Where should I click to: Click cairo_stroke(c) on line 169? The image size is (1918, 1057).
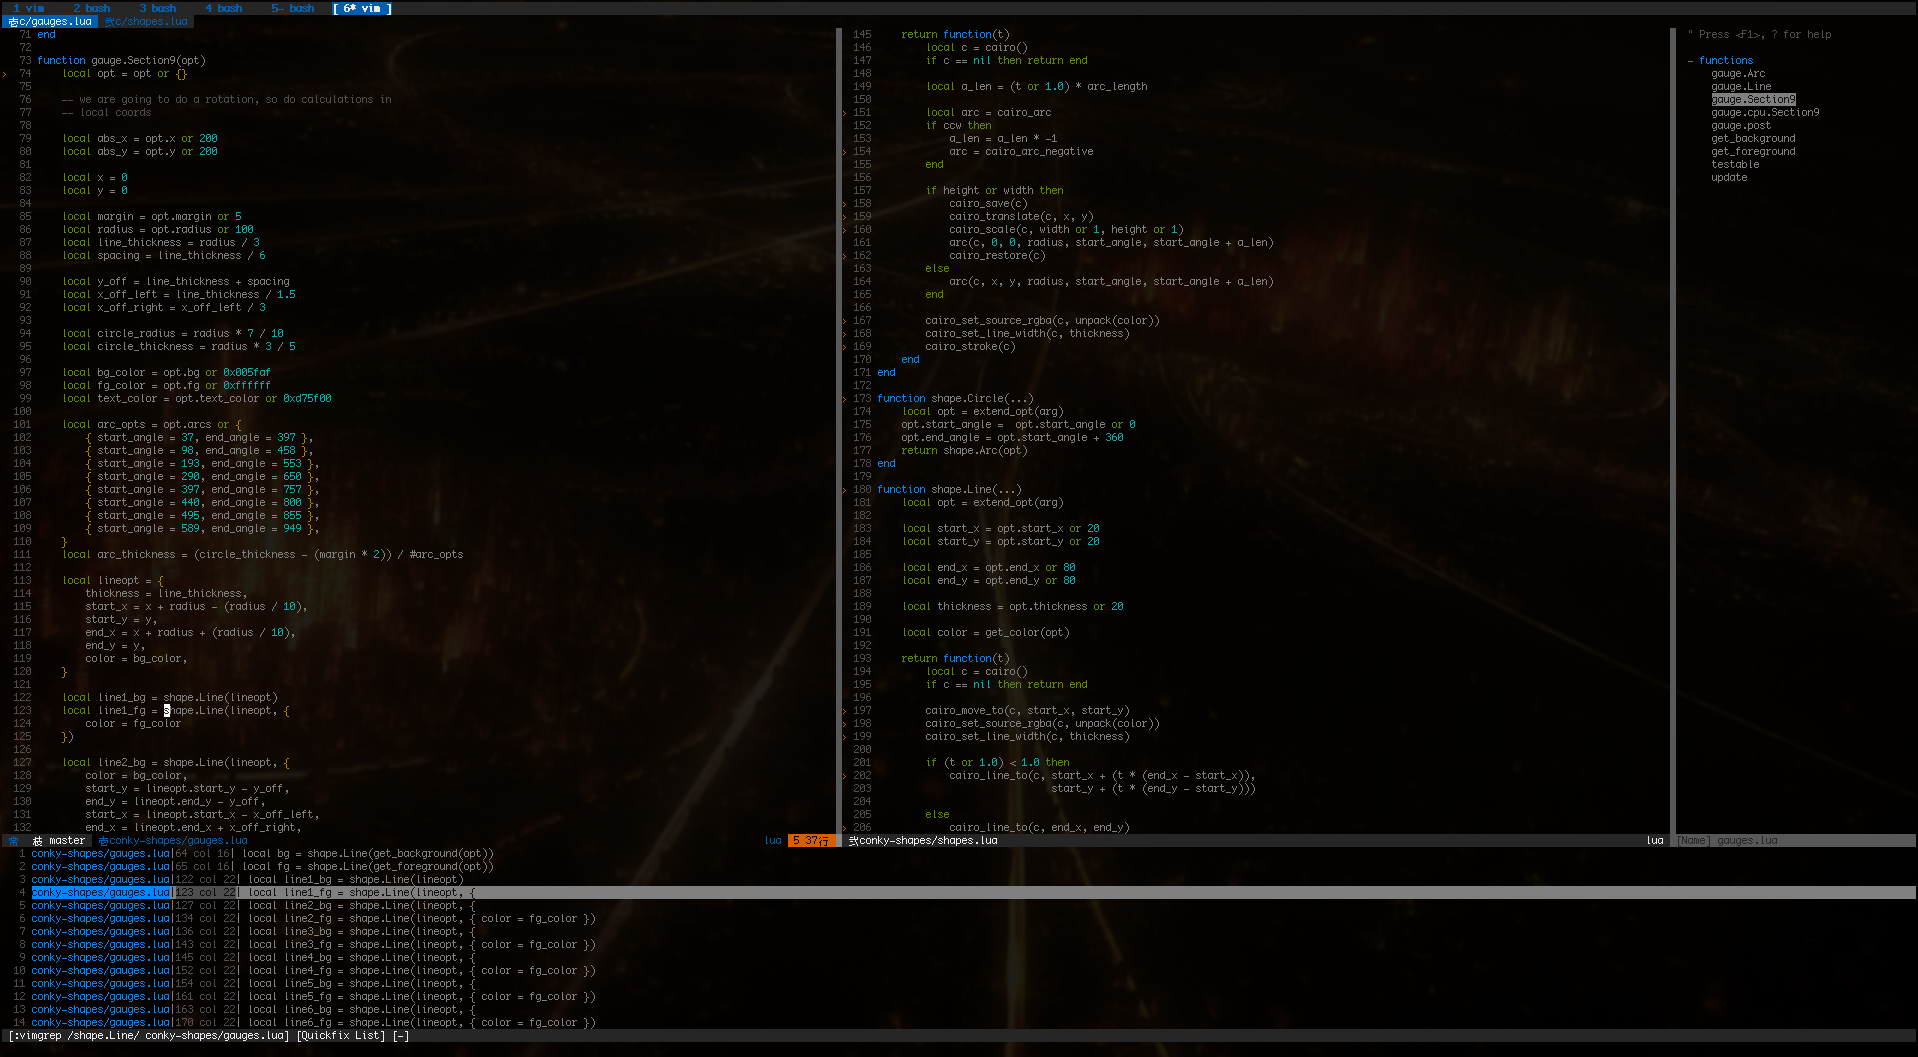[x=970, y=347]
